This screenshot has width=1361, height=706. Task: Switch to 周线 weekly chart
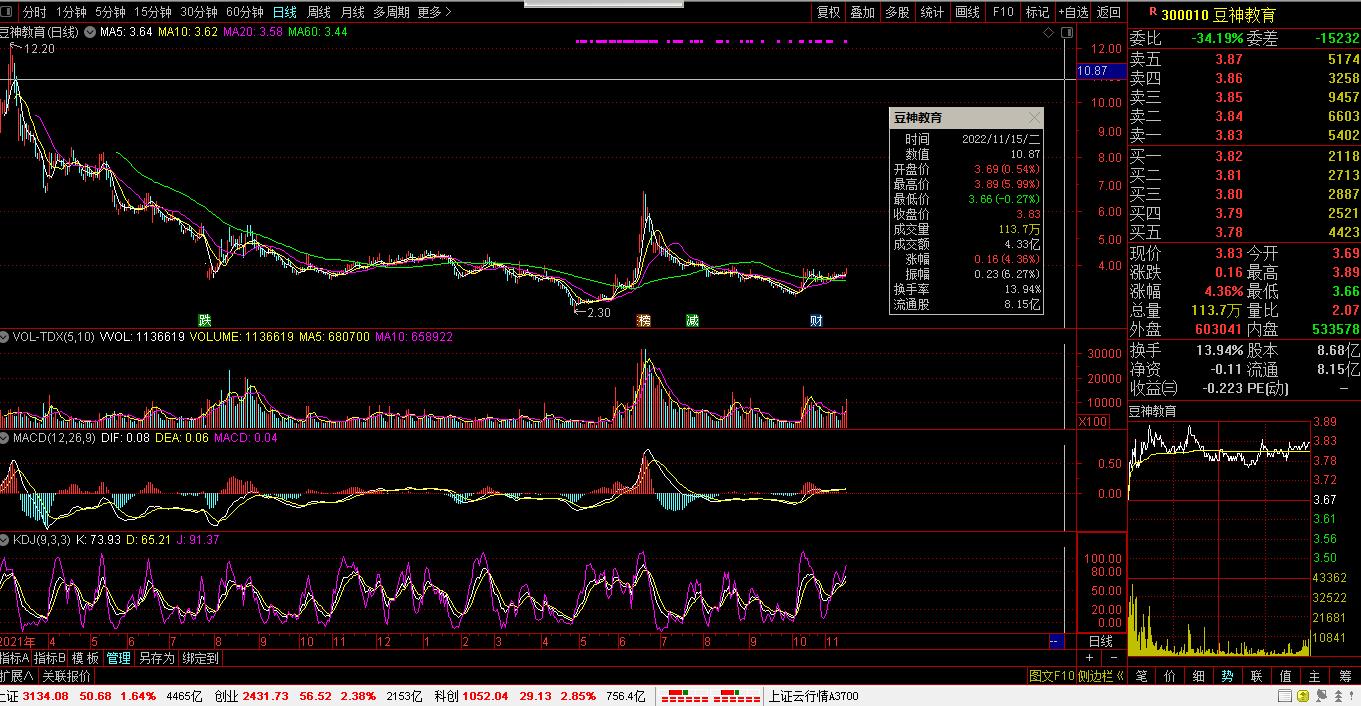(318, 12)
